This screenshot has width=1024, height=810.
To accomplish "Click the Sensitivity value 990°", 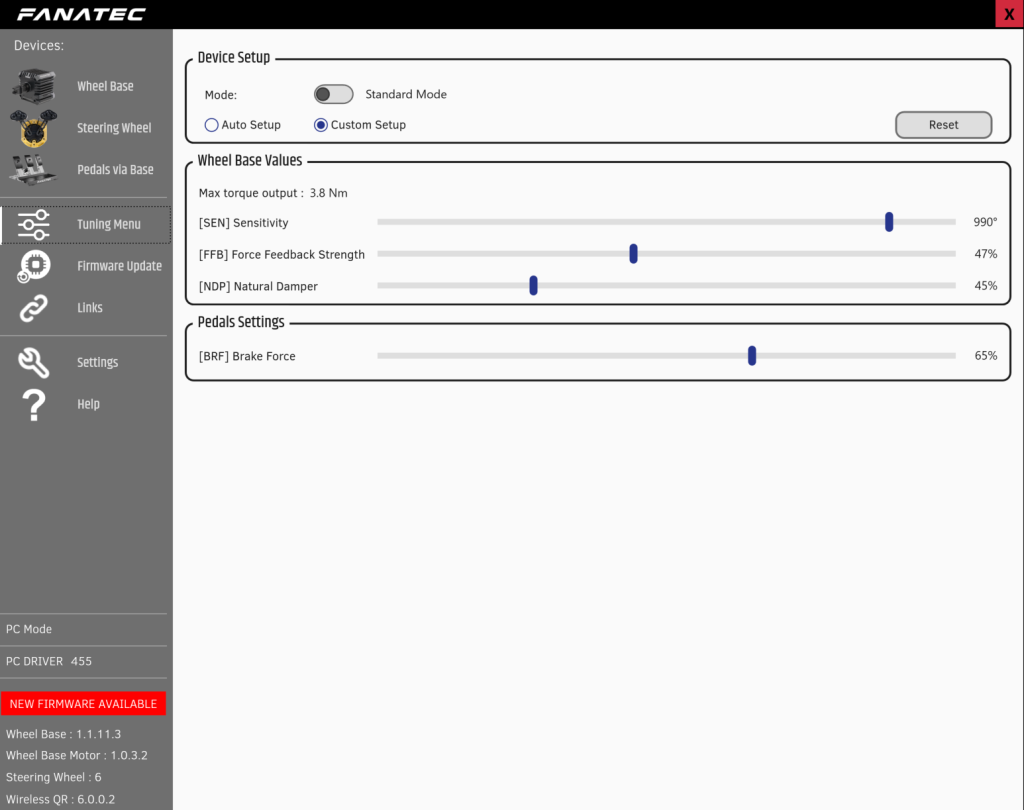I will (x=985, y=222).
